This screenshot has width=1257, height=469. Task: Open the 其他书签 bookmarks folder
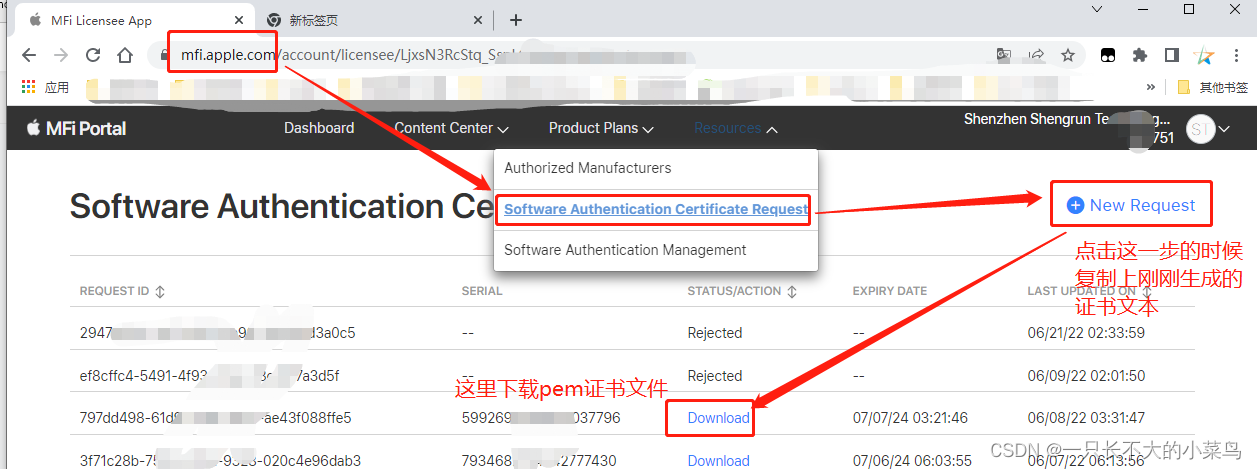pos(1212,87)
